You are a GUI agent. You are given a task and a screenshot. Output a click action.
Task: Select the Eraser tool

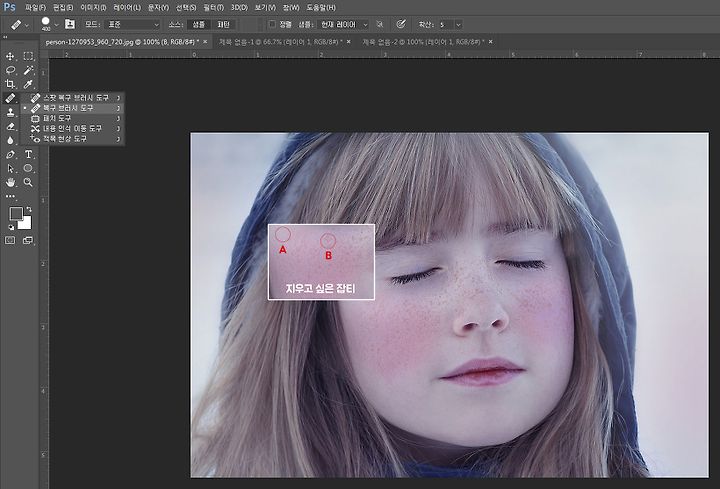[10, 126]
